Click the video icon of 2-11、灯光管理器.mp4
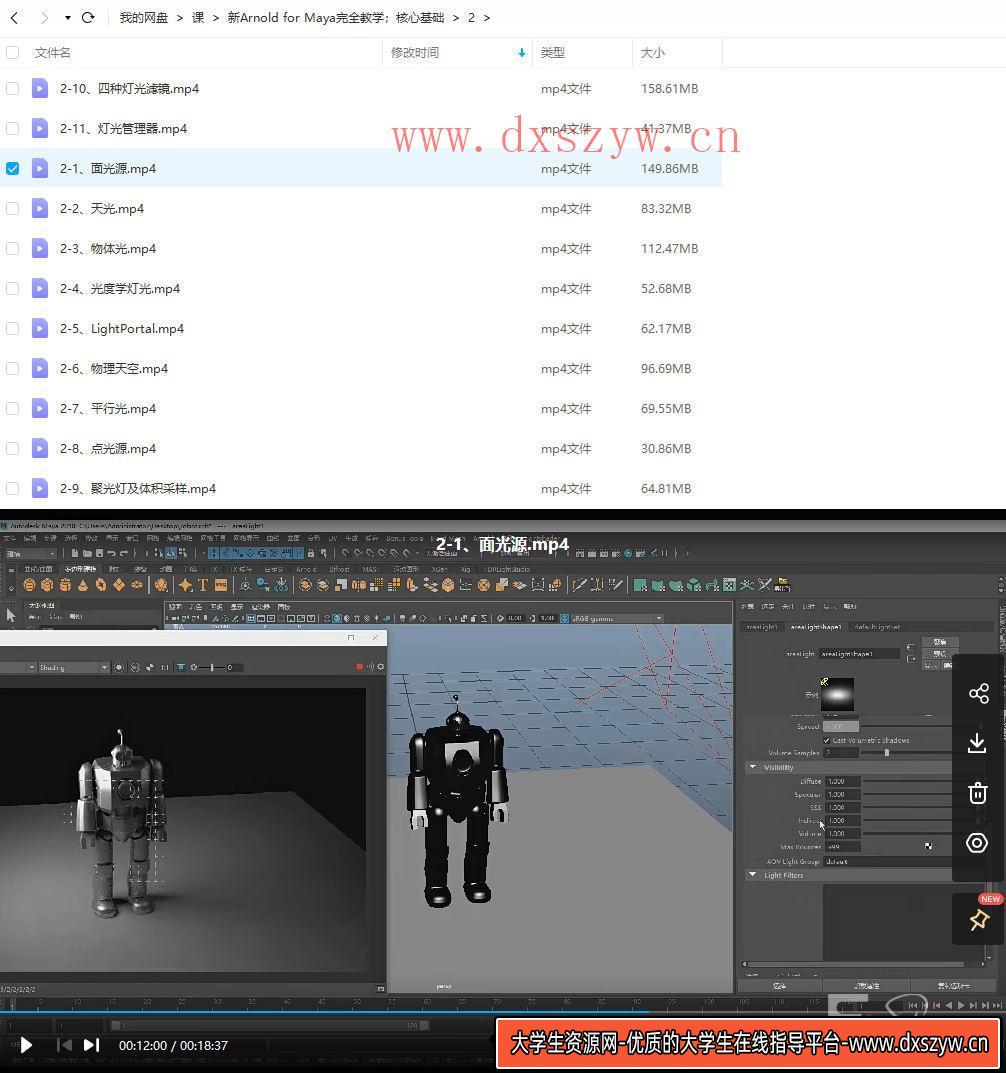The height and width of the screenshot is (1073, 1006). click(40, 129)
